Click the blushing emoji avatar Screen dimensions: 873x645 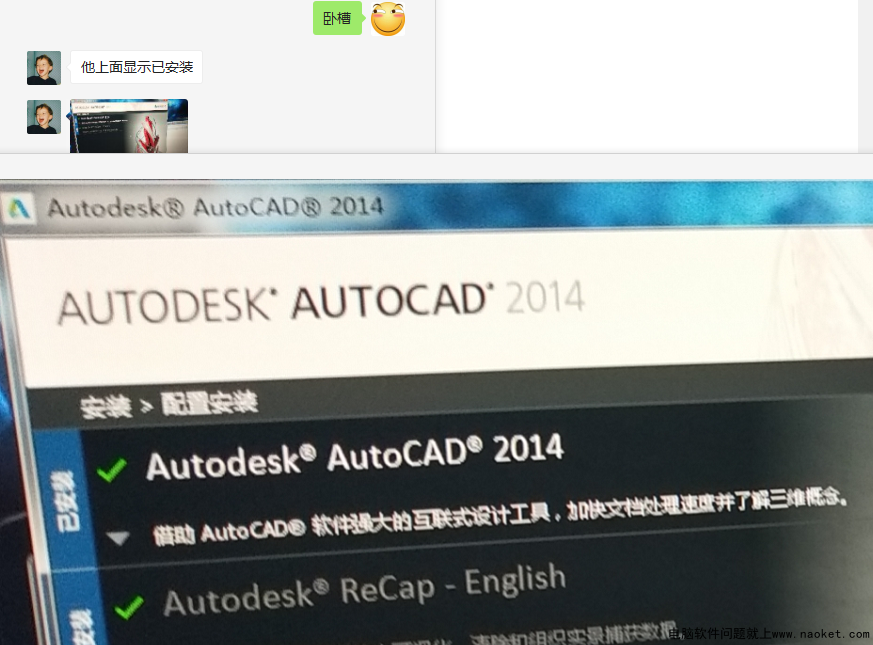[388, 19]
